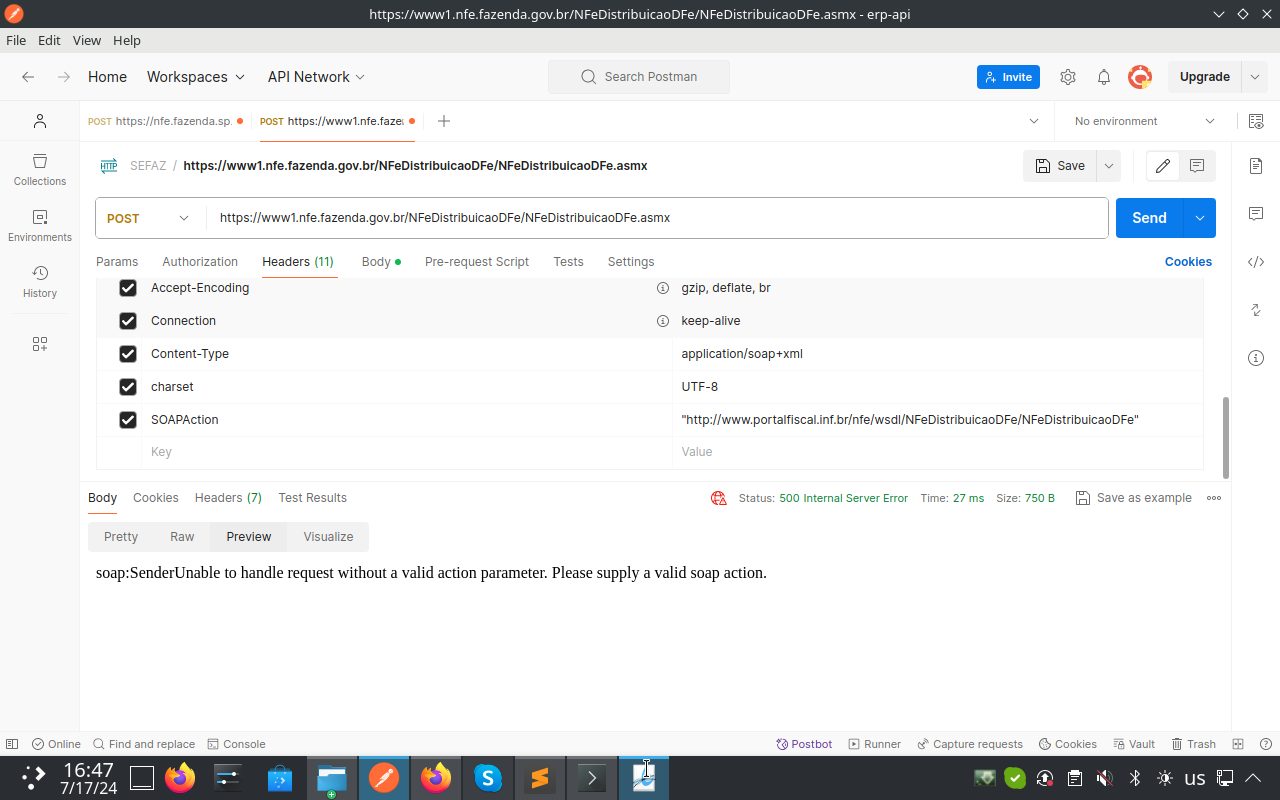Open the File menu
The height and width of the screenshot is (800, 1280).
tap(16, 41)
